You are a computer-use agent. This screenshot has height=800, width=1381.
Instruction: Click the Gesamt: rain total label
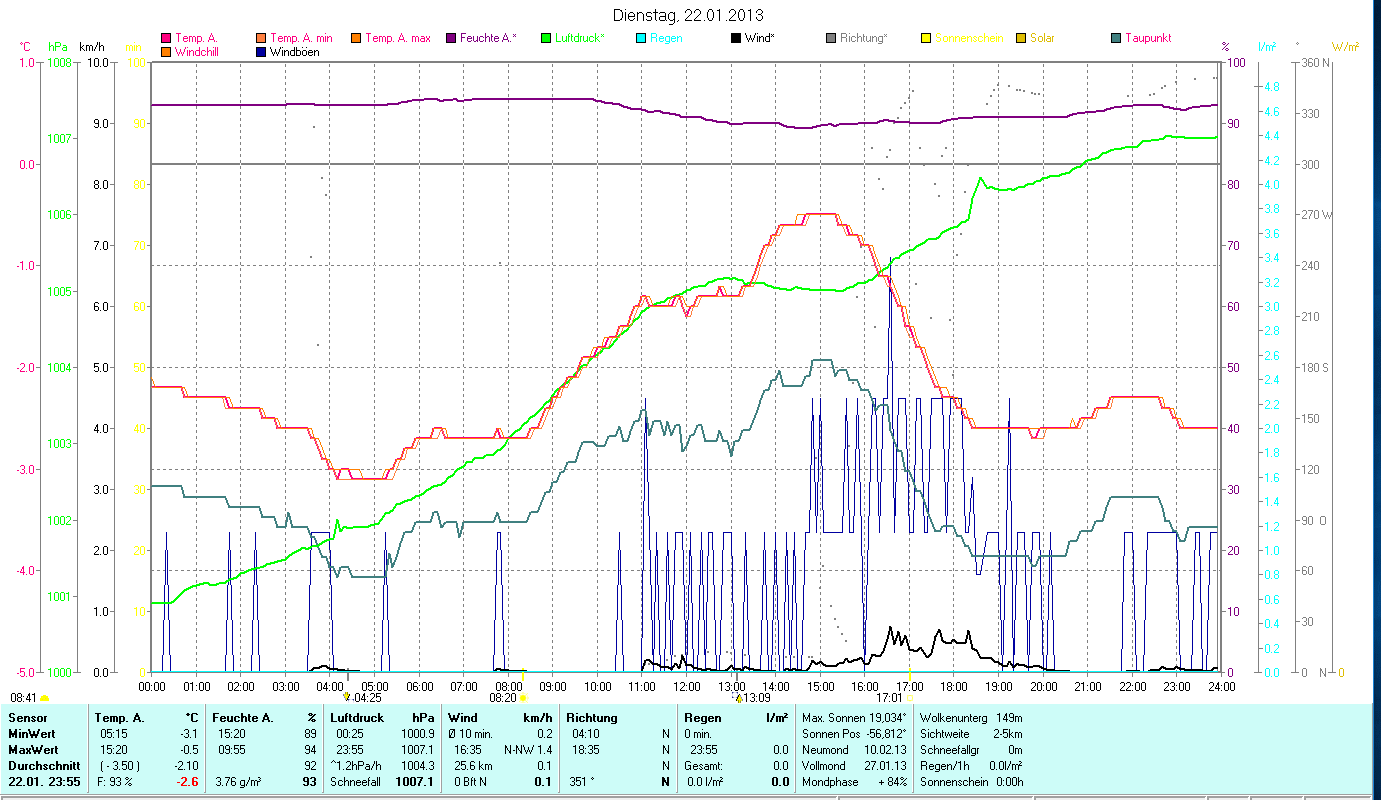click(x=703, y=766)
